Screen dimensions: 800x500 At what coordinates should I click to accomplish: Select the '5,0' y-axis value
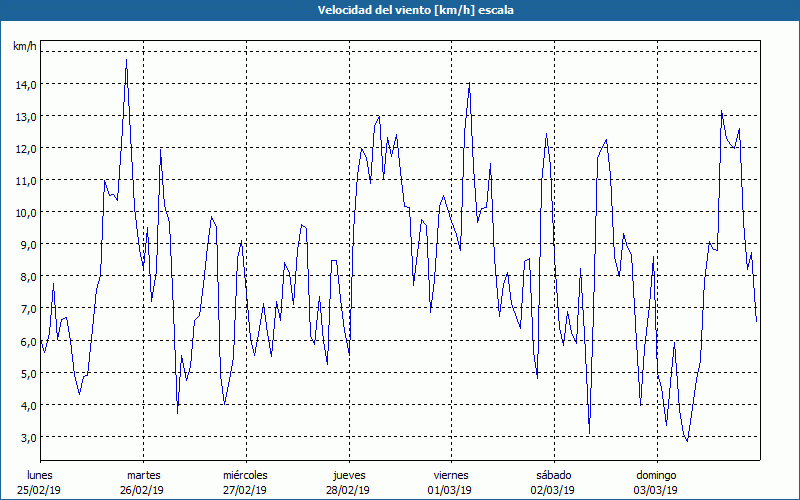pos(29,373)
